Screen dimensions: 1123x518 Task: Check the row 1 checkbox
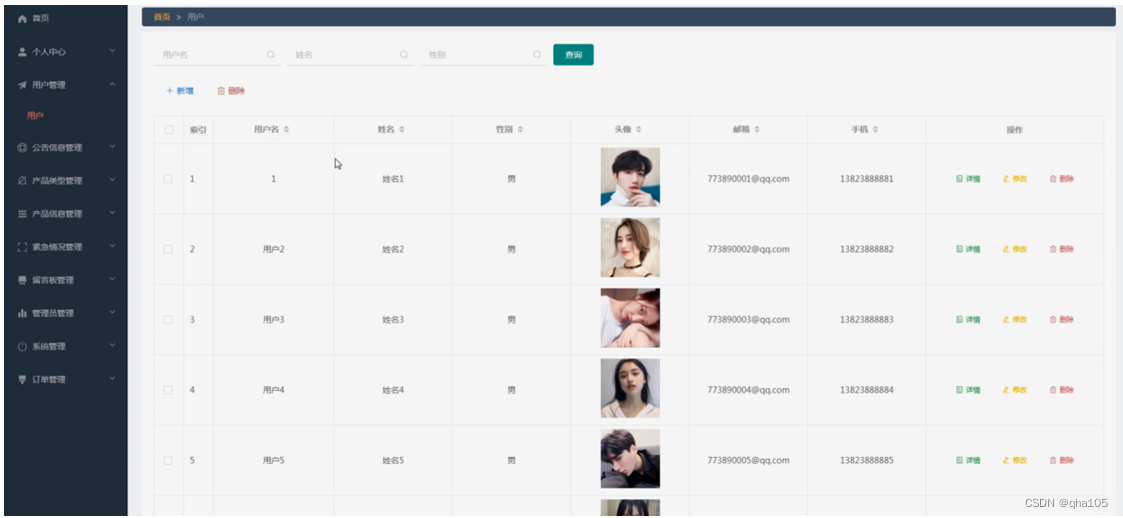click(168, 179)
